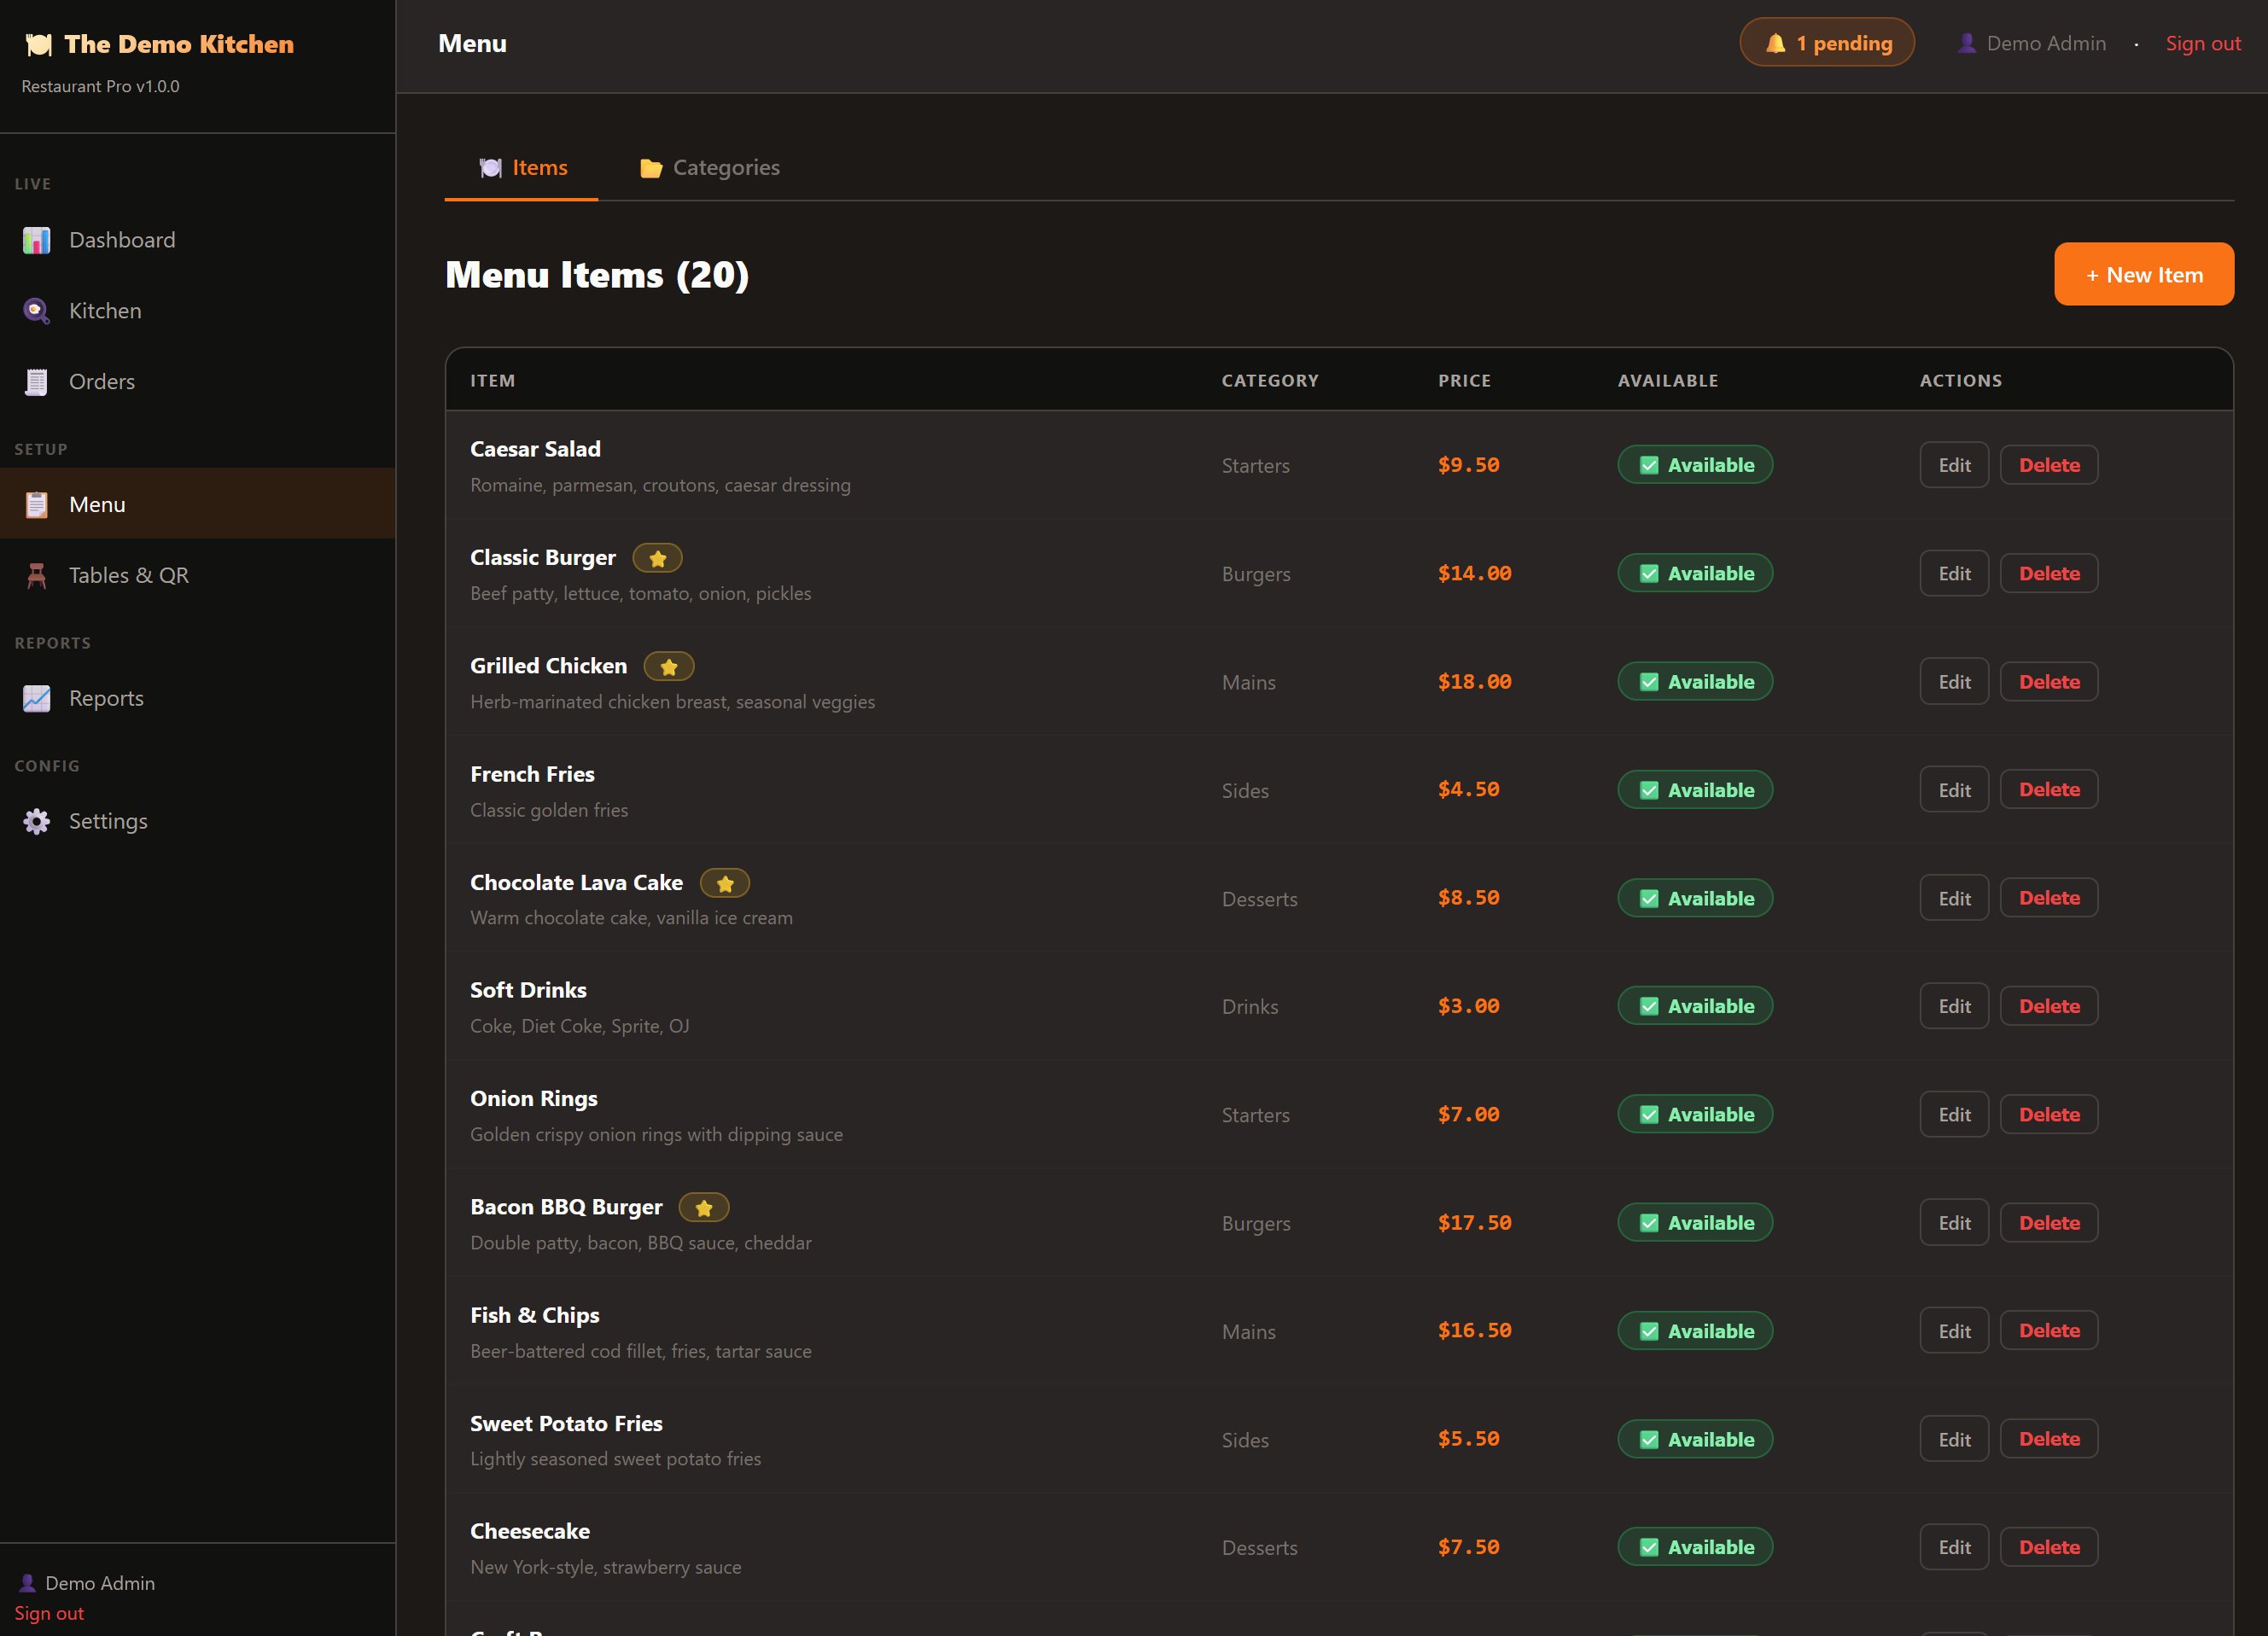
Task: Click the Menu Items (20) heading
Action: 597,275
